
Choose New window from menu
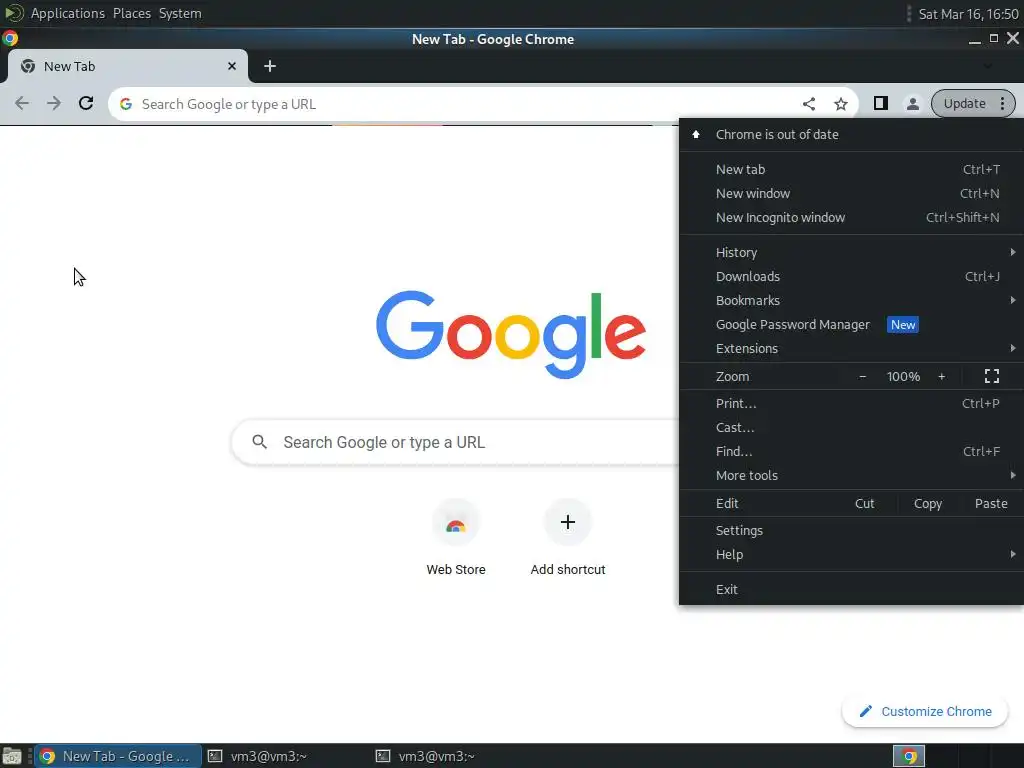852,193
